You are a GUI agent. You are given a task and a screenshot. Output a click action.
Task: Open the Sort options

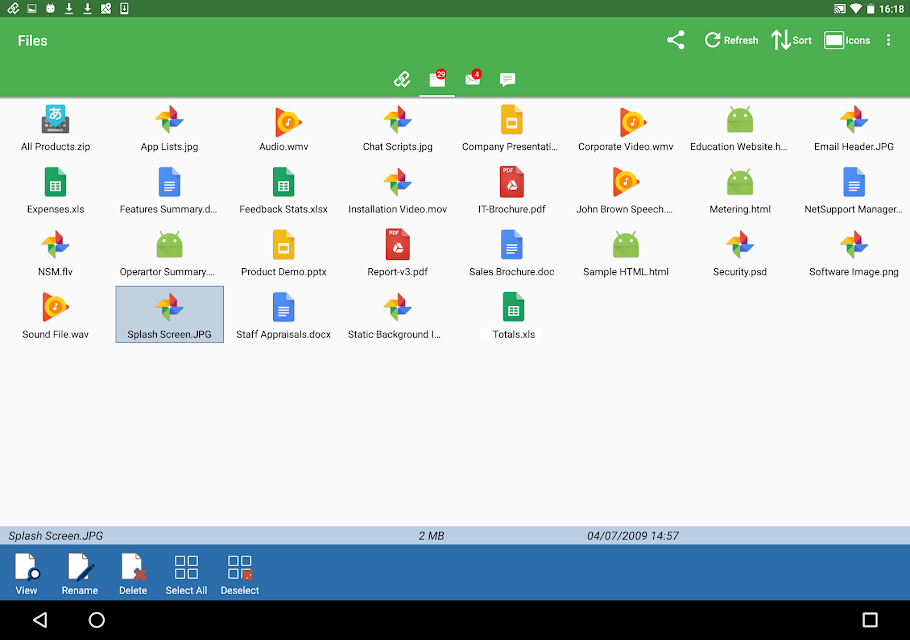(x=791, y=40)
